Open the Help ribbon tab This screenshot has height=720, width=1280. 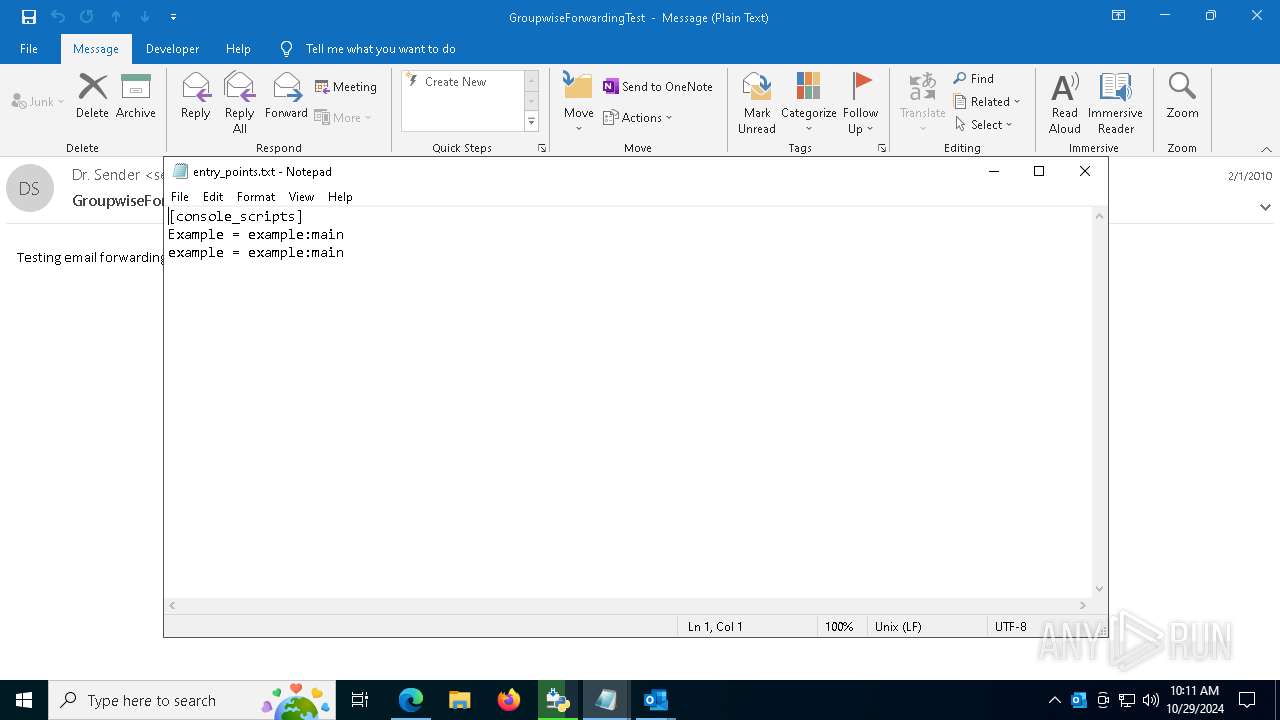point(238,48)
